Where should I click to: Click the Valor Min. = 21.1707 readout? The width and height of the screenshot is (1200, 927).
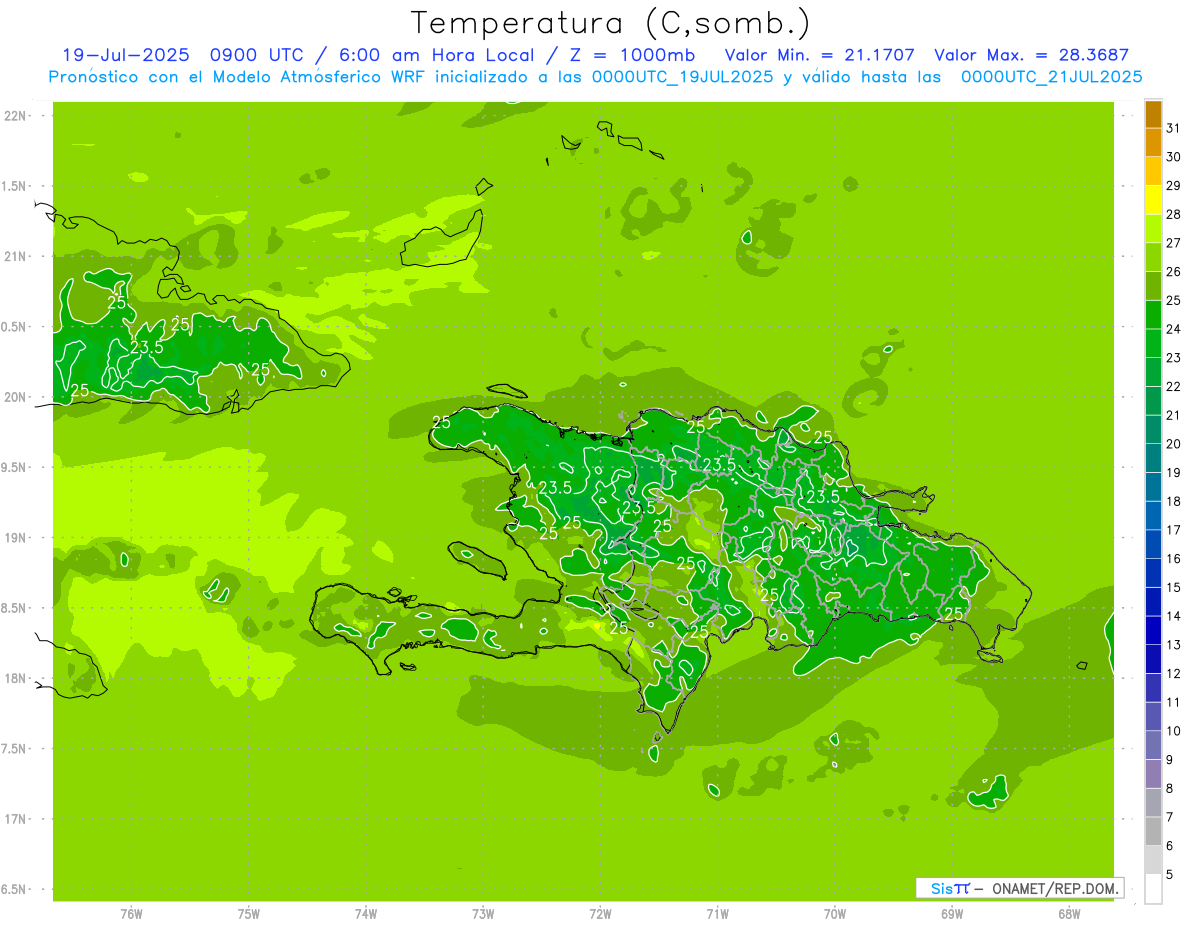click(819, 55)
